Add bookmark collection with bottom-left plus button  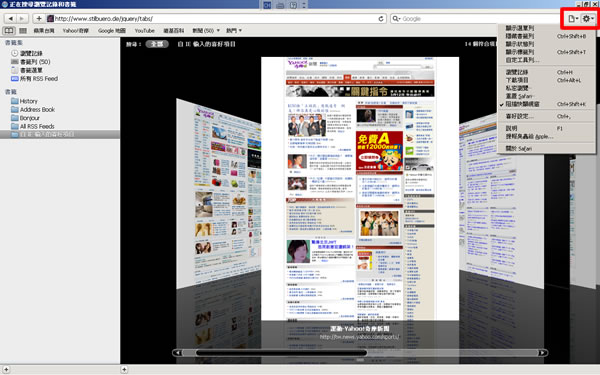pos(6,369)
